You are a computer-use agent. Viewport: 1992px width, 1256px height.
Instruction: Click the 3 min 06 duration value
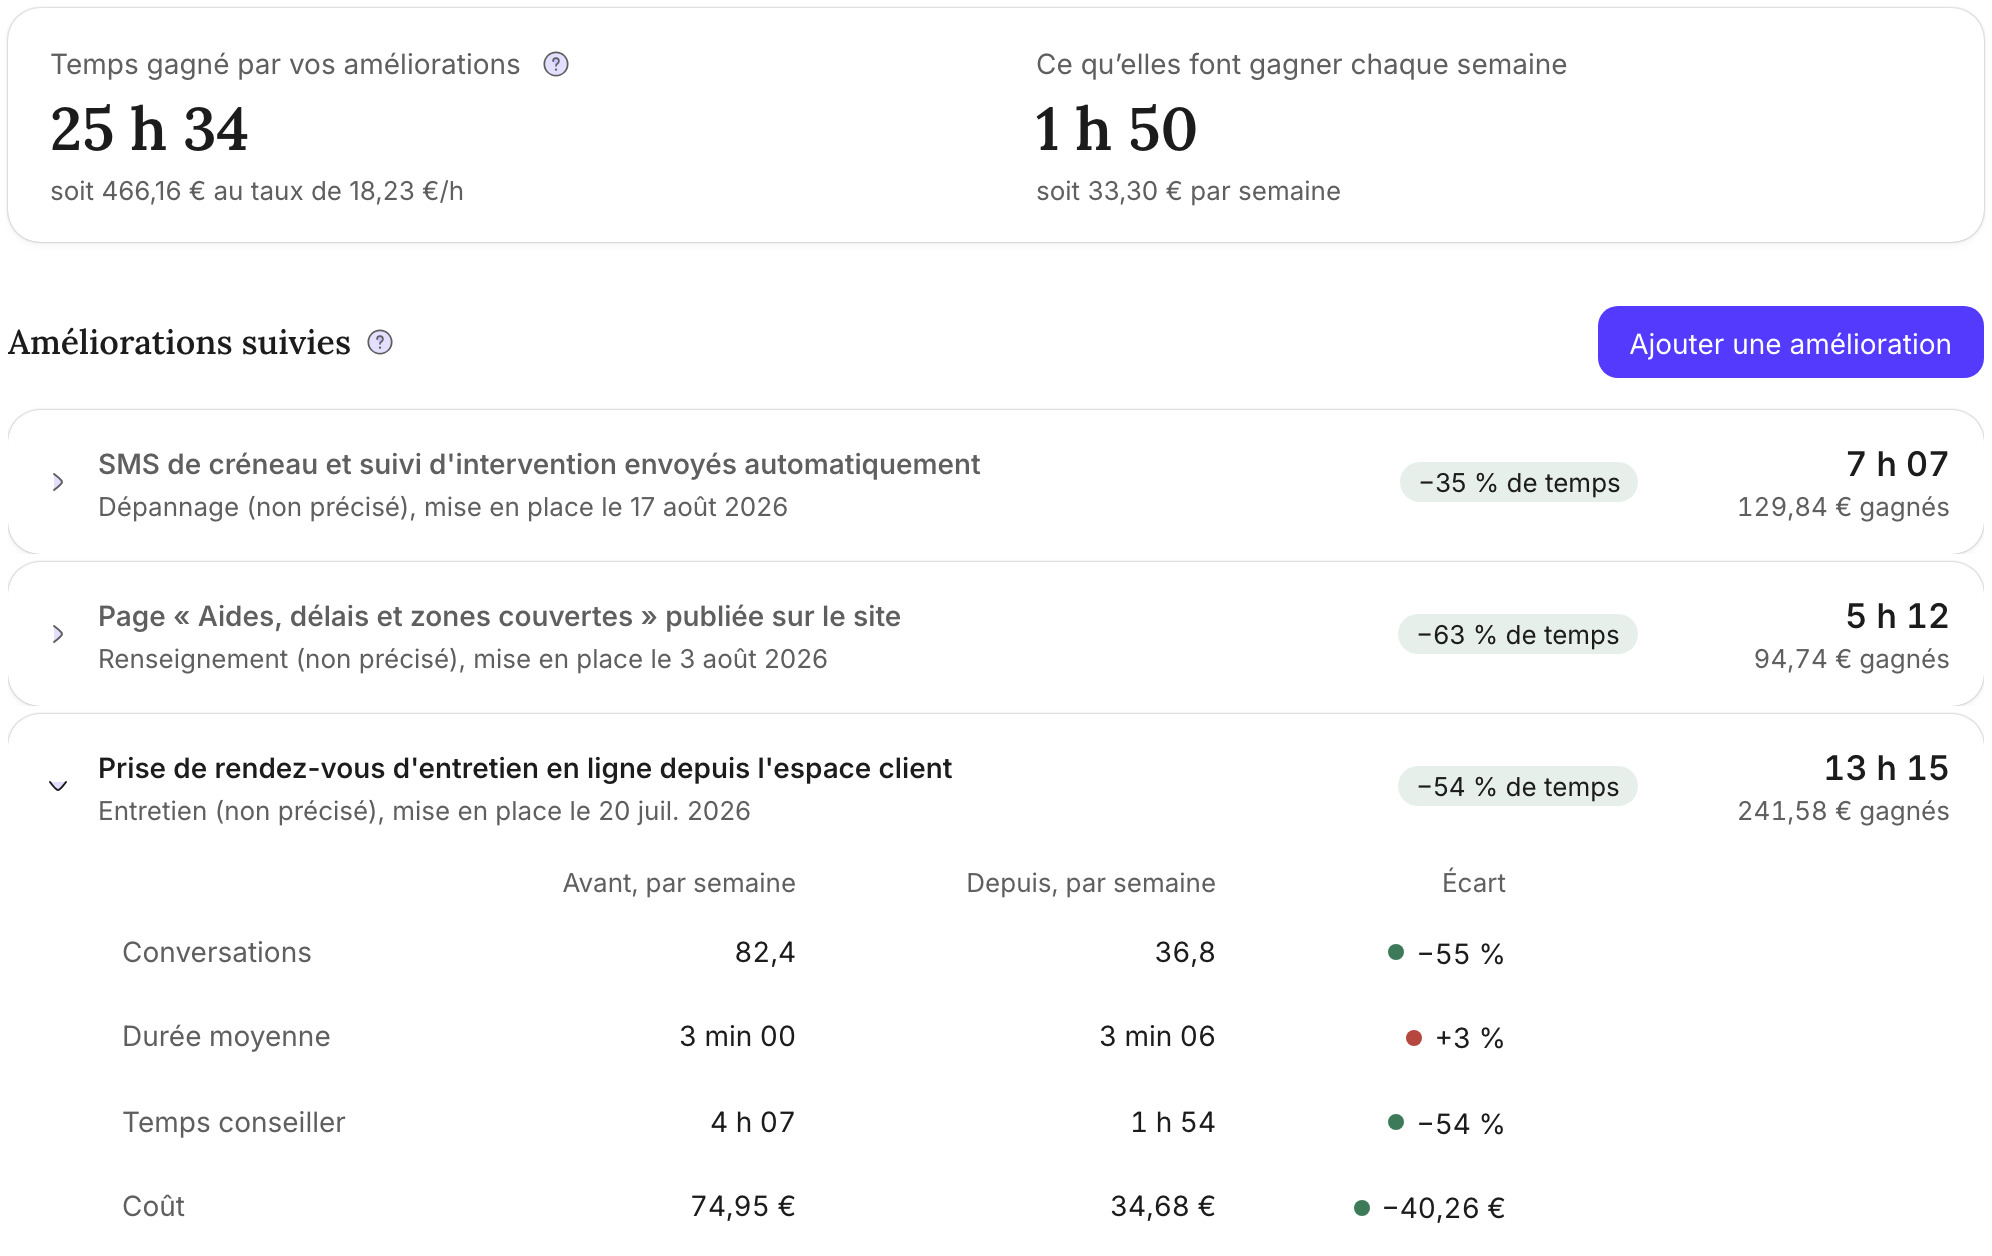point(1157,1036)
